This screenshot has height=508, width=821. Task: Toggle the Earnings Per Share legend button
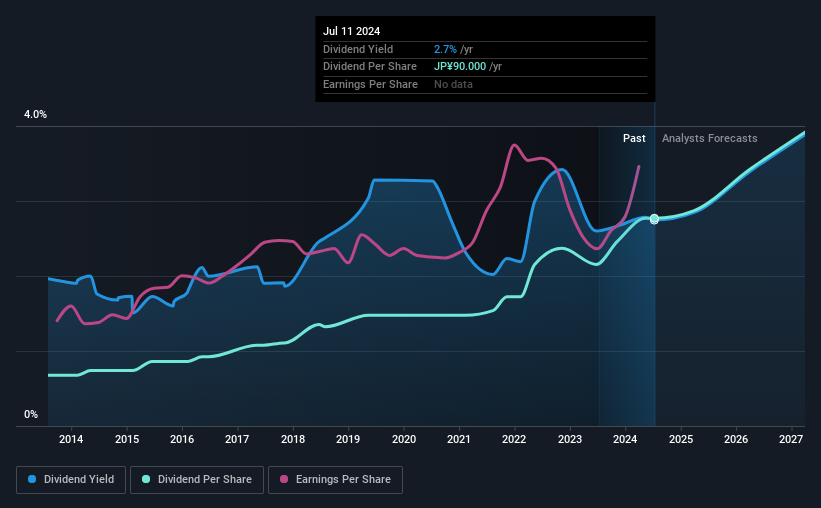tap(335, 480)
